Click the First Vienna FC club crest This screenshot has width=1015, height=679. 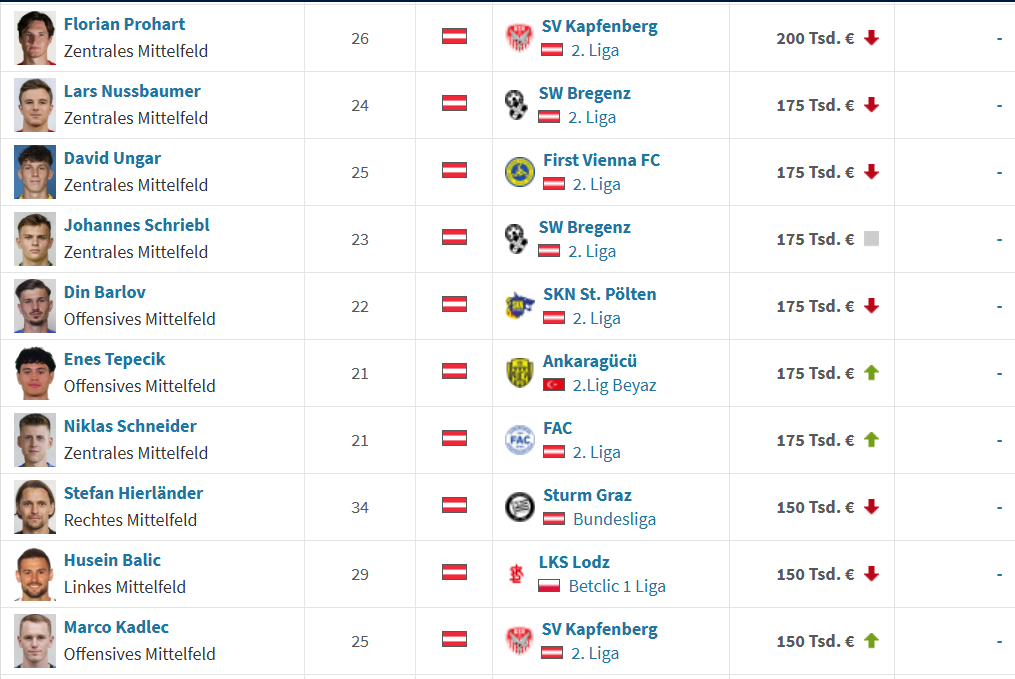519,172
